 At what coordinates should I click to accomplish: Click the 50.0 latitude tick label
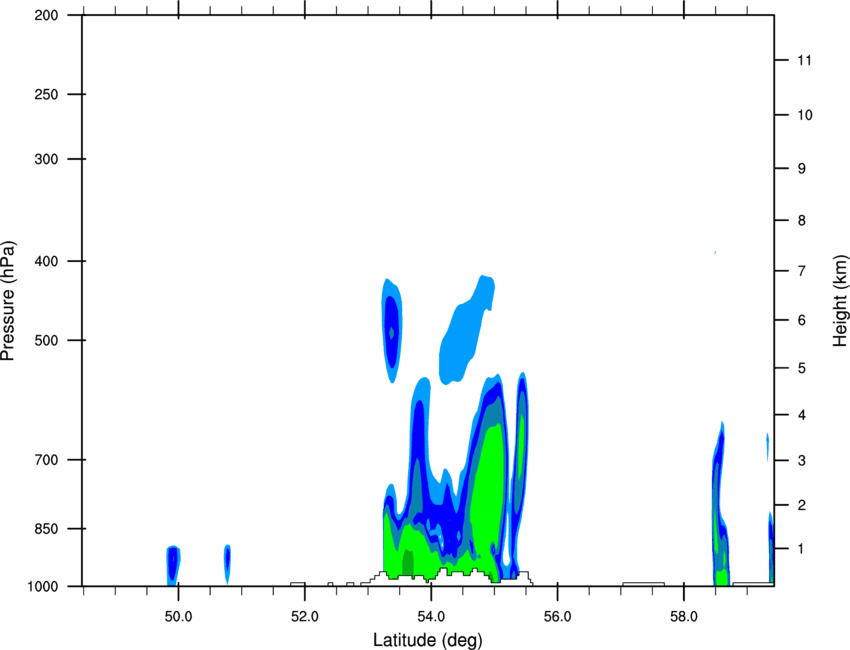click(178, 617)
